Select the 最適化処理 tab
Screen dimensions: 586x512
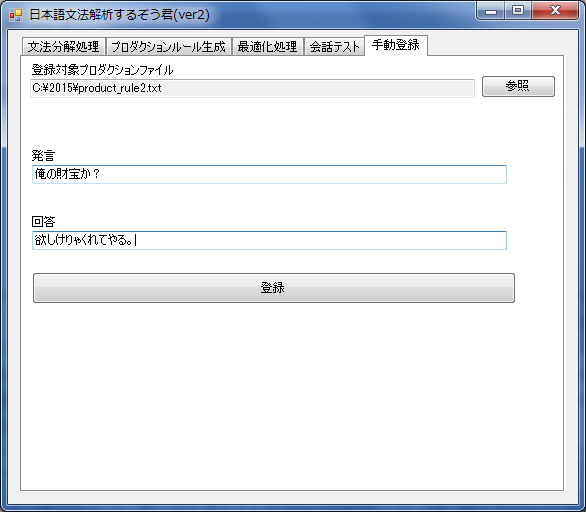point(268,47)
